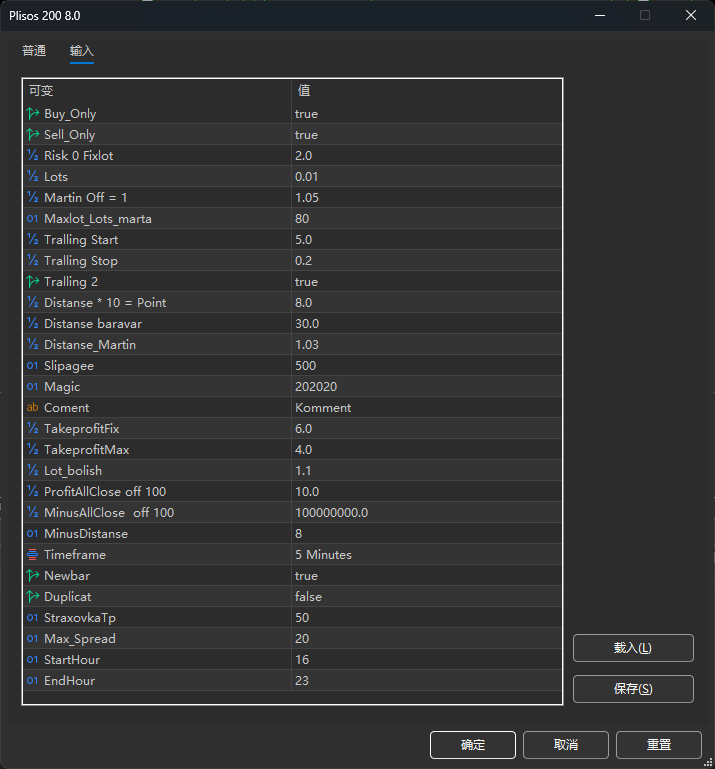Screen dimensions: 715x769
Task: Click the 载入(L) button
Action: point(632,648)
